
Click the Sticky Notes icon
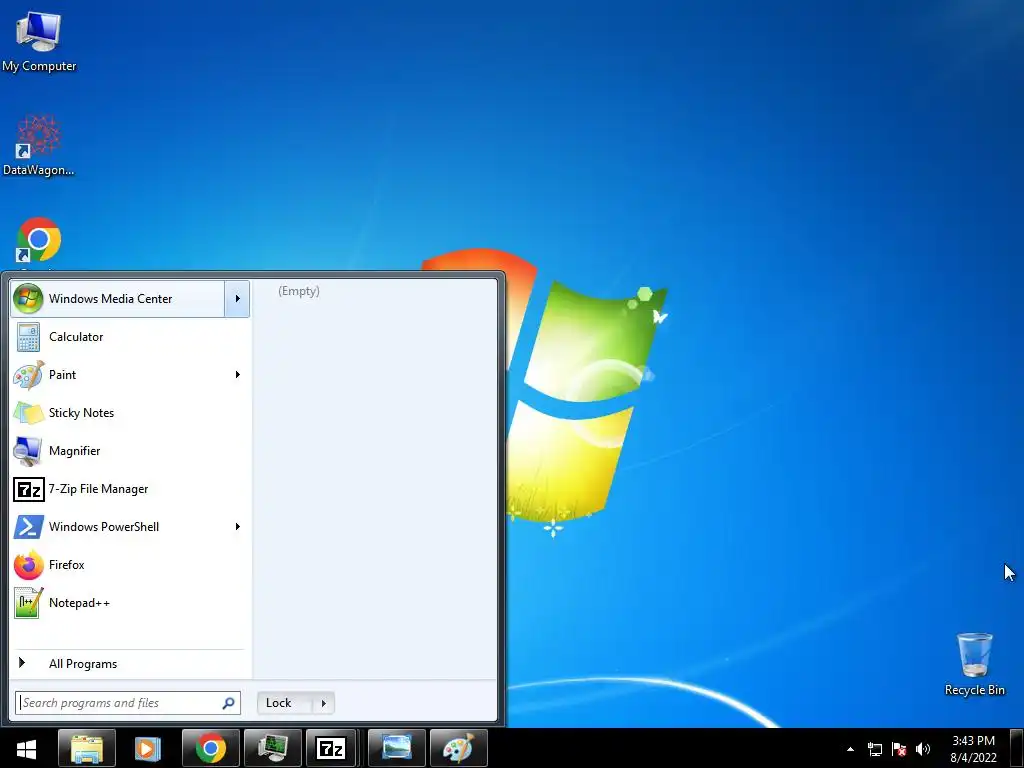28,413
